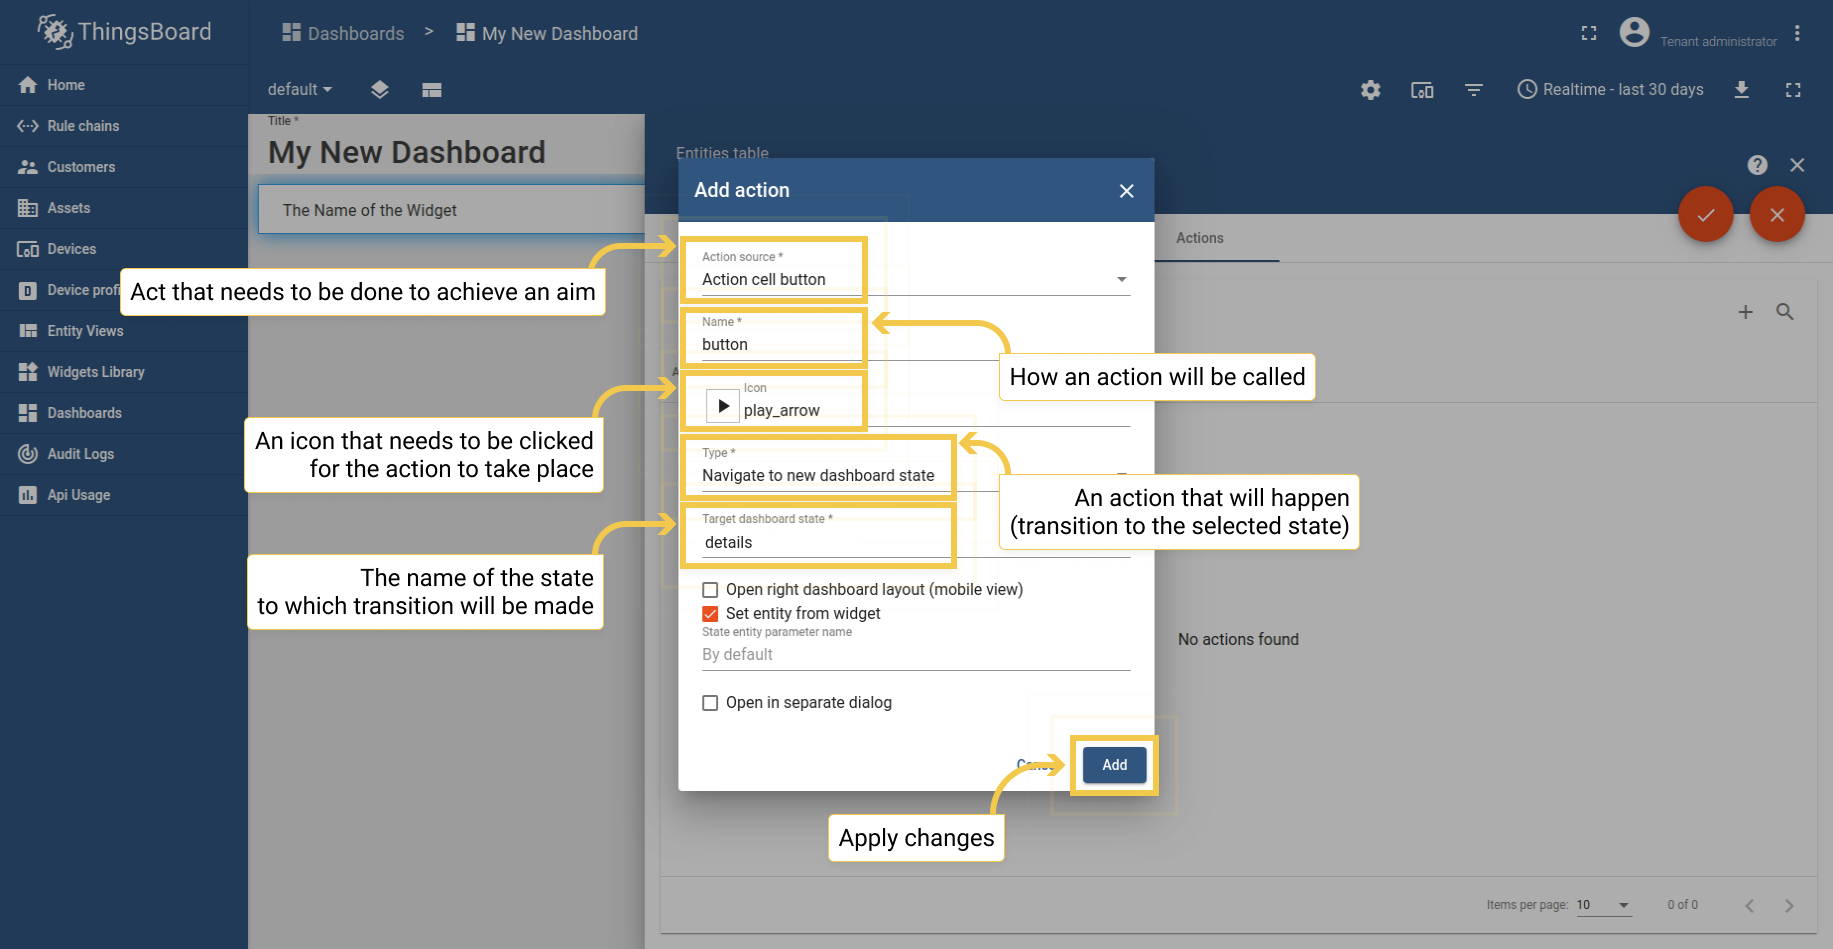Select the play_arrow icon picker
The width and height of the screenshot is (1833, 949).
(x=723, y=406)
